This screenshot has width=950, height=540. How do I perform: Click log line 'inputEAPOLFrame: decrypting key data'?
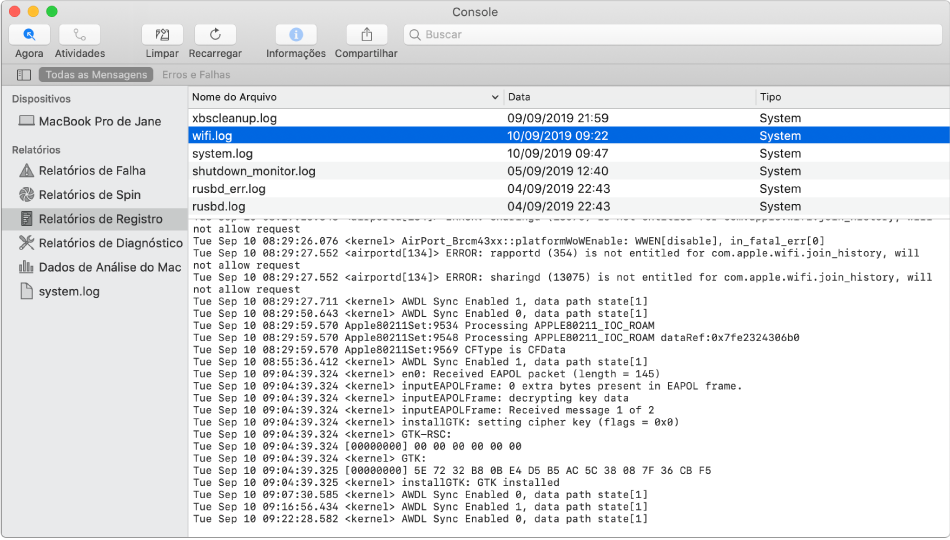pos(411,398)
